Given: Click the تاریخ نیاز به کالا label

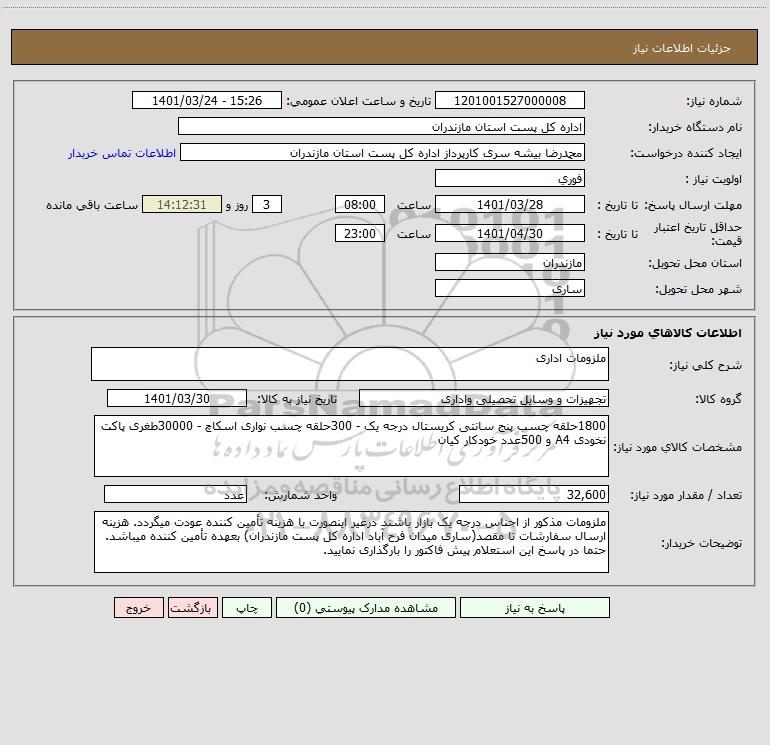Looking at the screenshot, I should (x=298, y=399).
